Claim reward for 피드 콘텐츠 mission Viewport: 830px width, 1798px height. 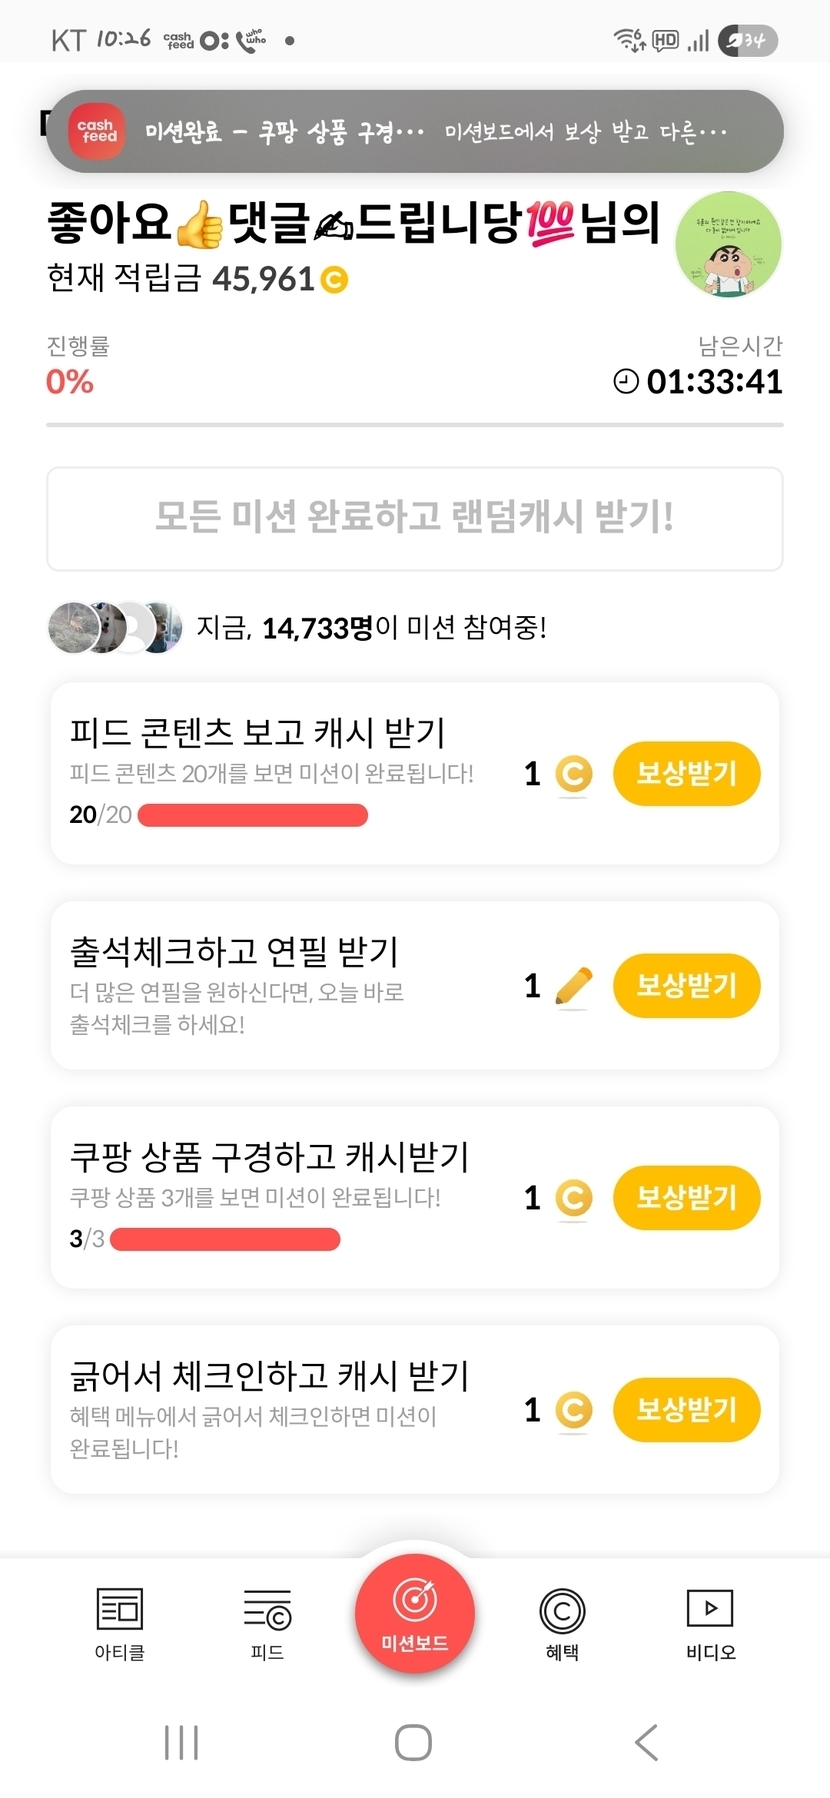[686, 773]
